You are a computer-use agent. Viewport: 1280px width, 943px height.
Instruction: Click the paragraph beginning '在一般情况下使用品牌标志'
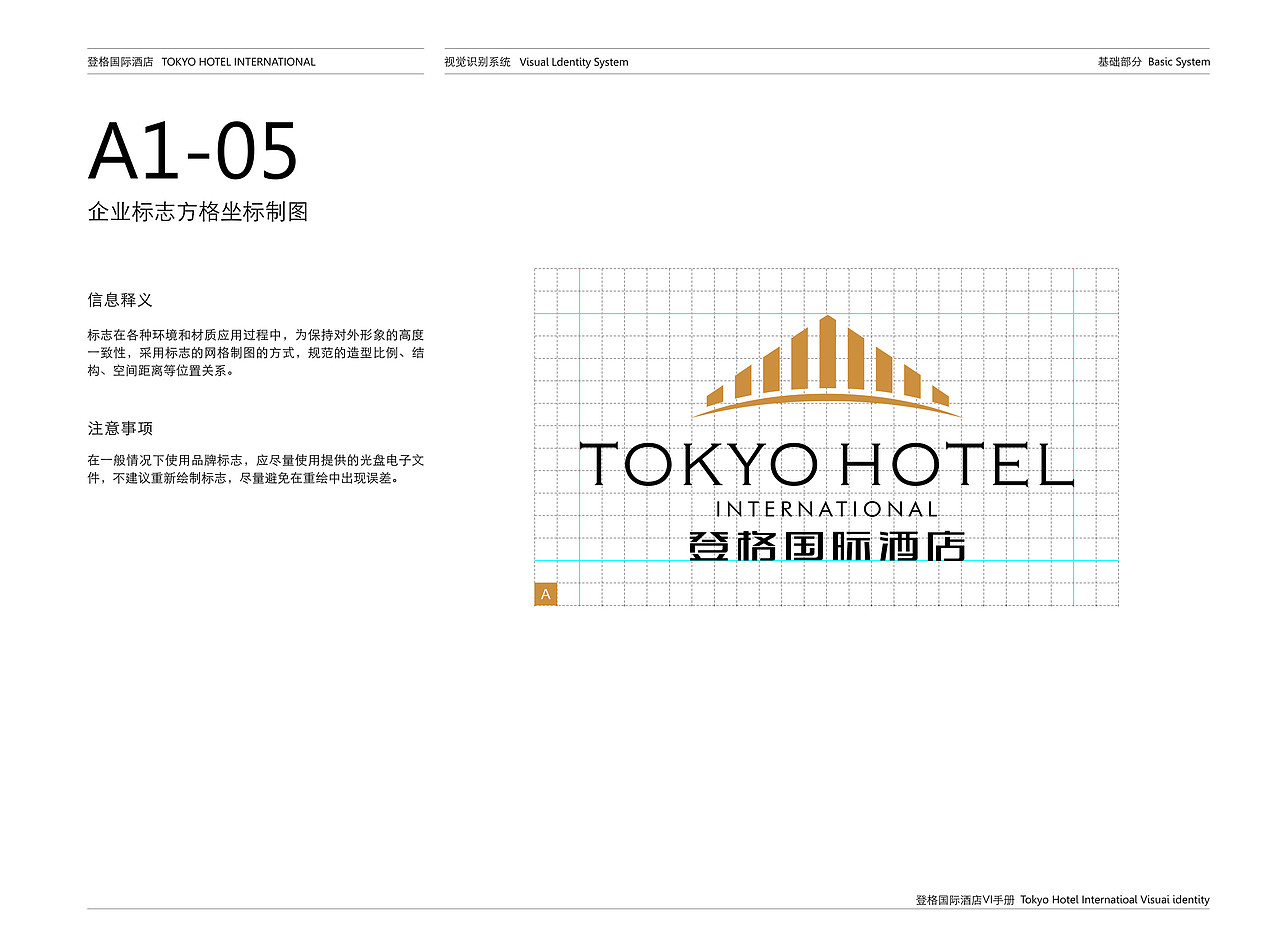click(256, 470)
